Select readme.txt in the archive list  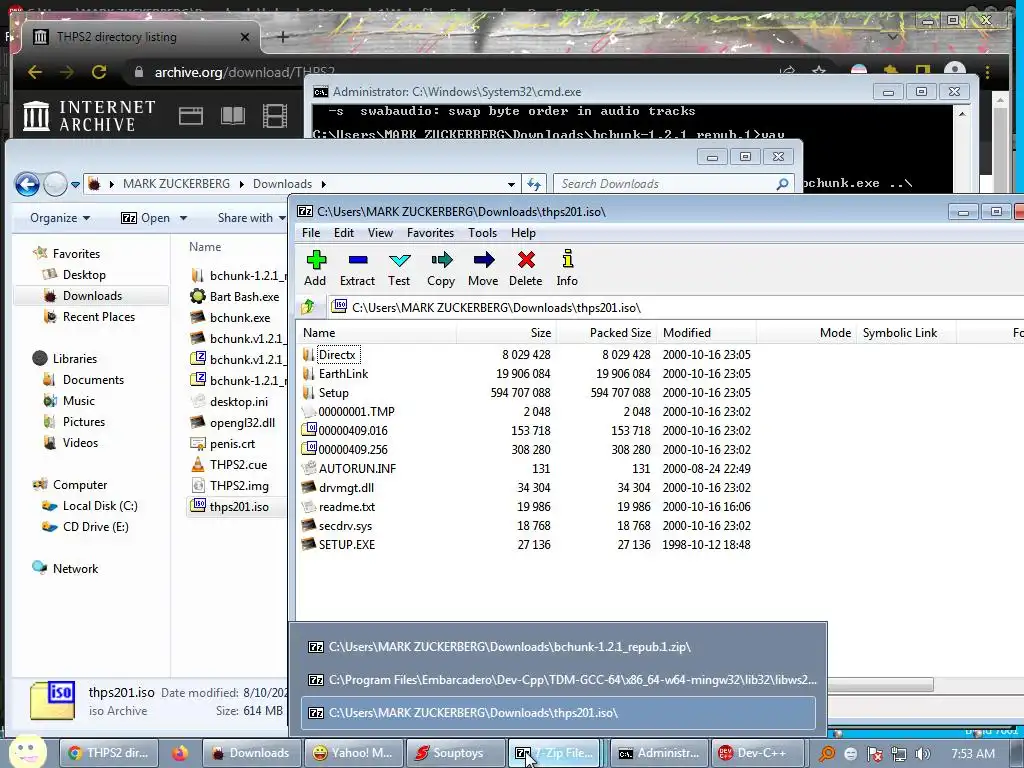coord(347,506)
